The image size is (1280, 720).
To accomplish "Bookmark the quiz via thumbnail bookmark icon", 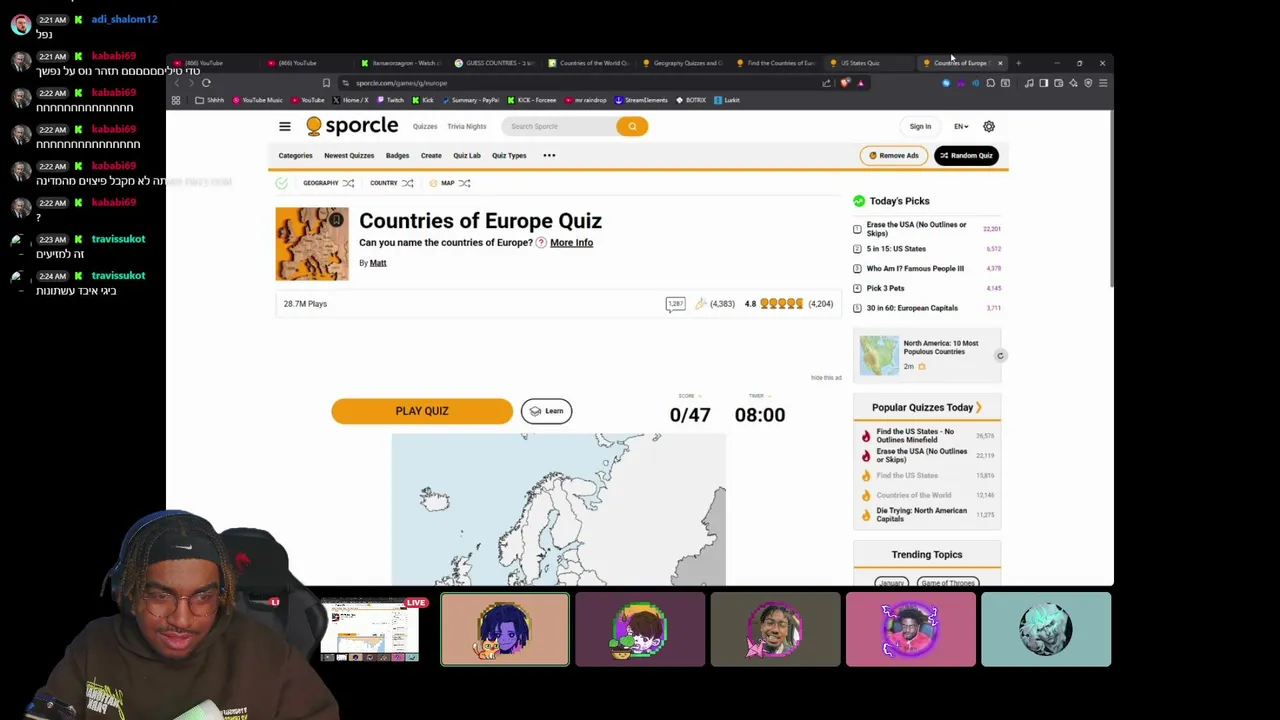I will click(x=337, y=219).
